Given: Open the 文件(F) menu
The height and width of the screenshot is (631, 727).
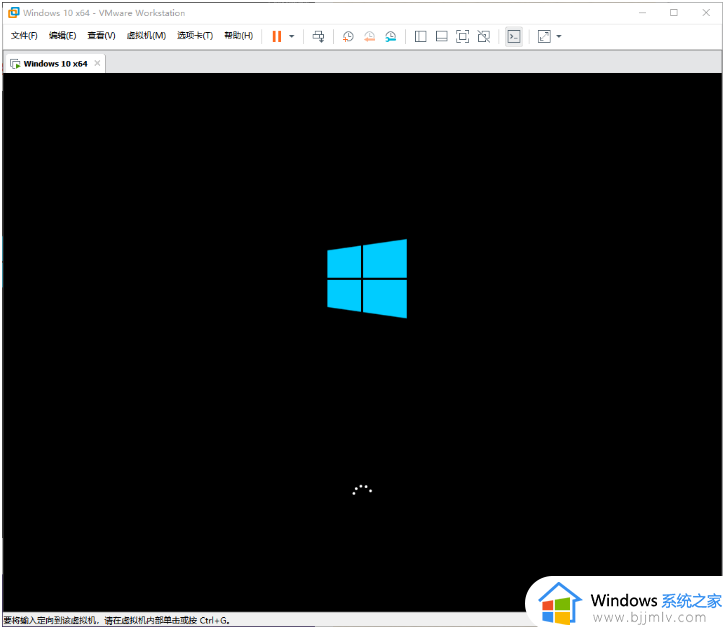Looking at the screenshot, I should pyautogui.click(x=24, y=36).
